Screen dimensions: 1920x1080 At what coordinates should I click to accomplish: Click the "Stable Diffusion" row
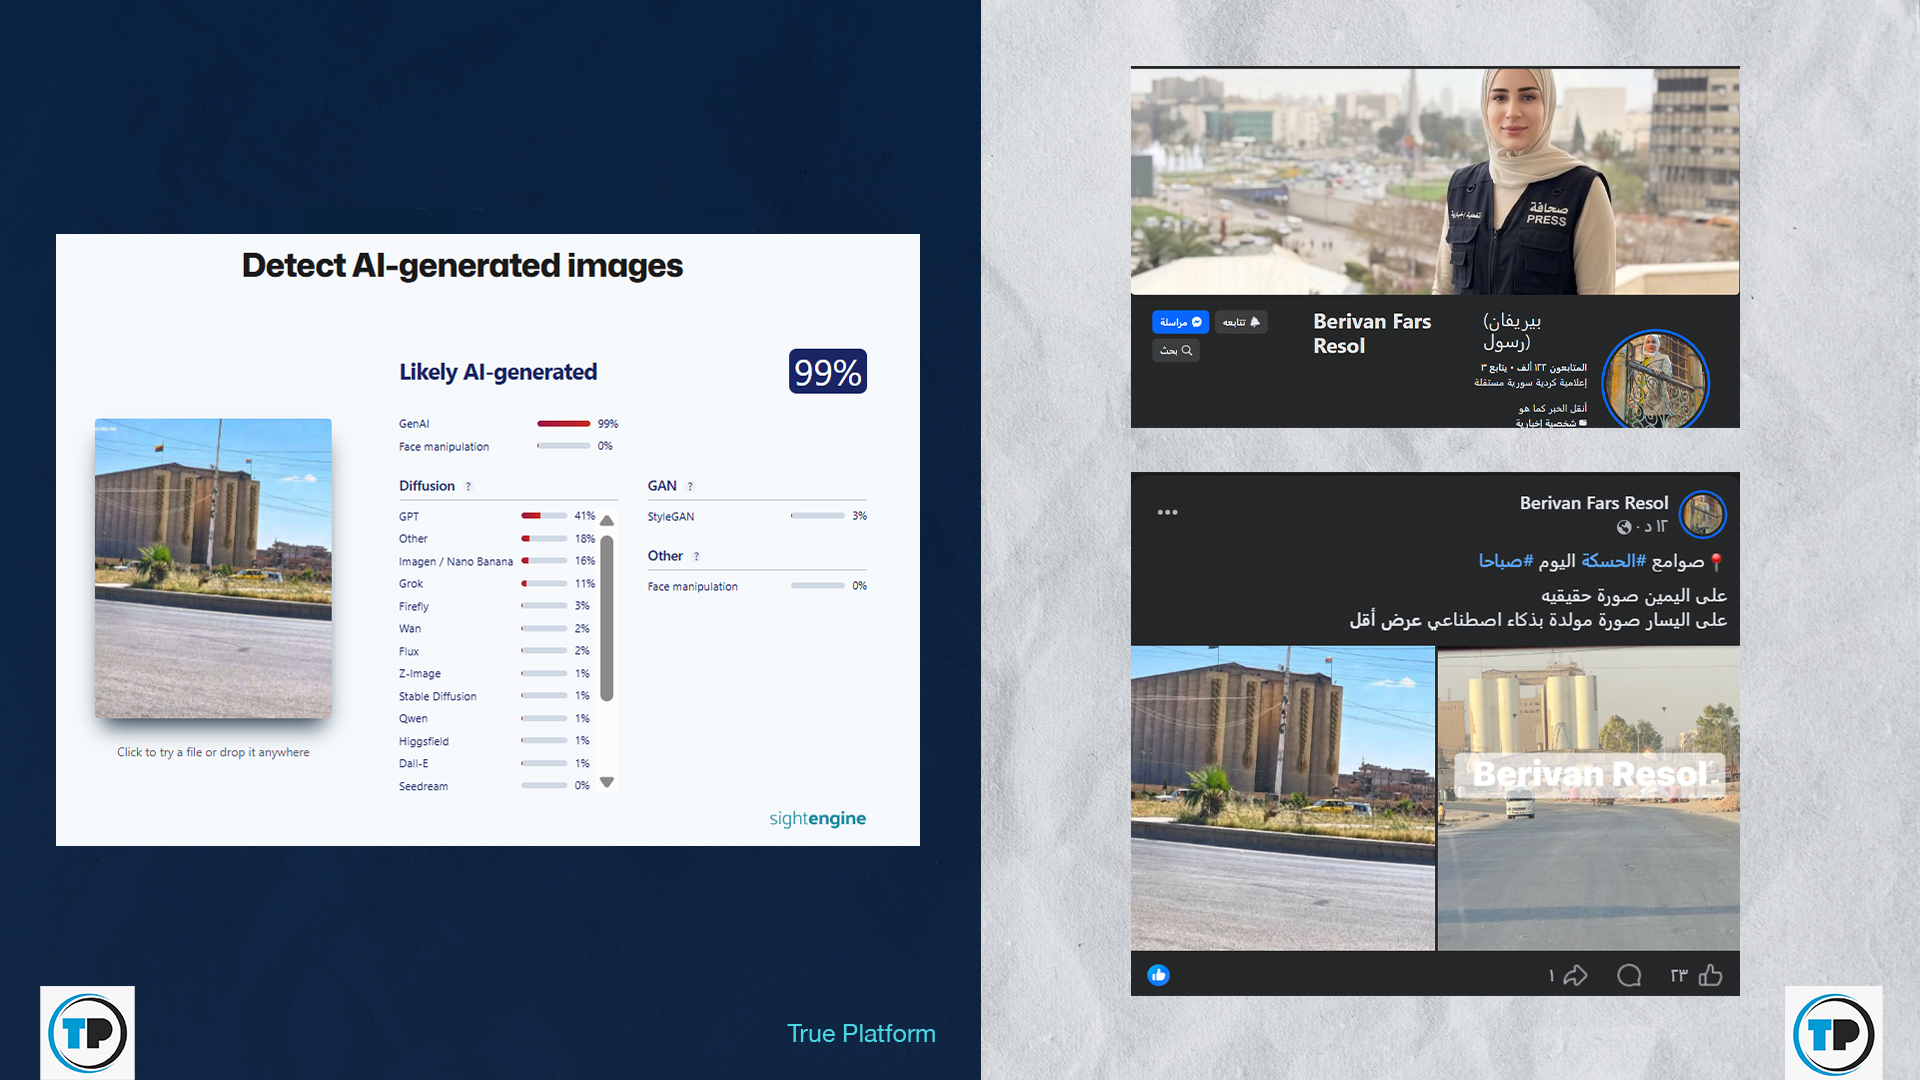coord(495,696)
